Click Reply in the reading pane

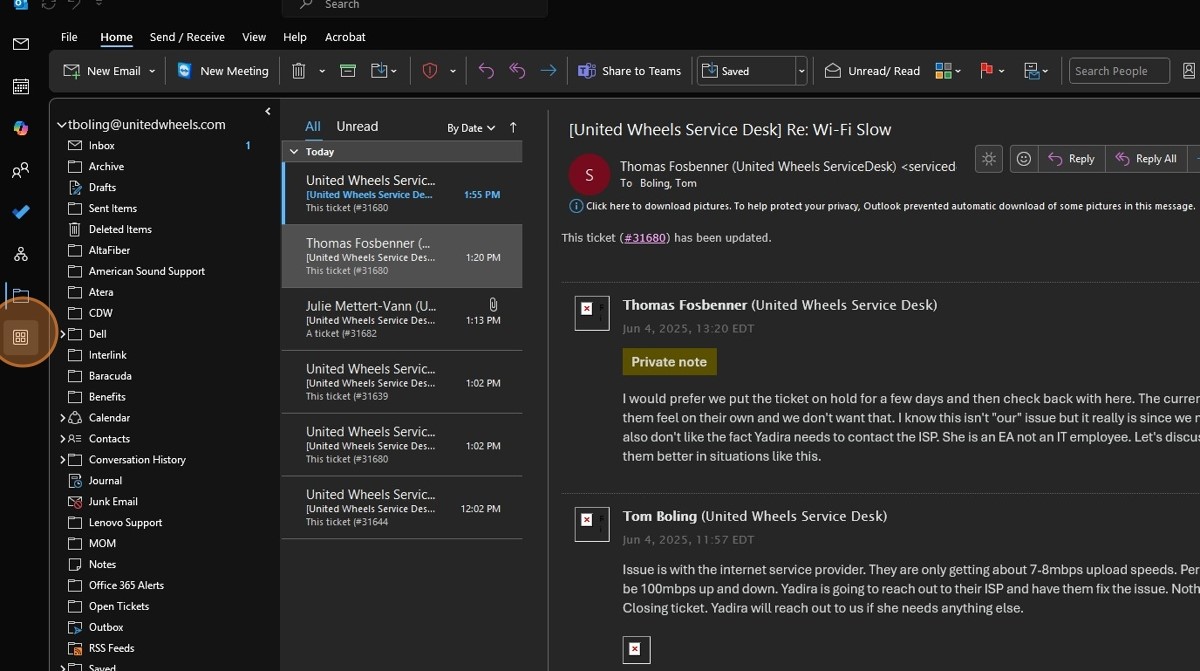click(1071, 159)
